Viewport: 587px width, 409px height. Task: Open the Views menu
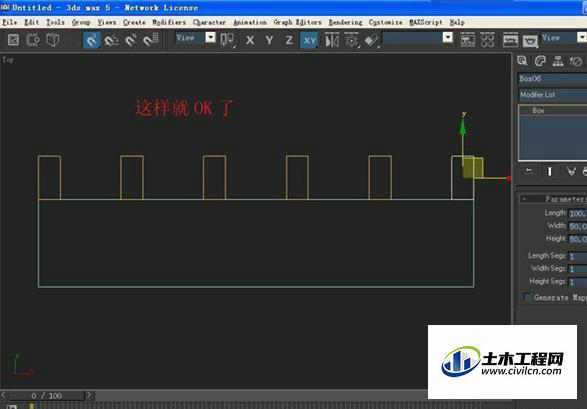tap(107, 22)
